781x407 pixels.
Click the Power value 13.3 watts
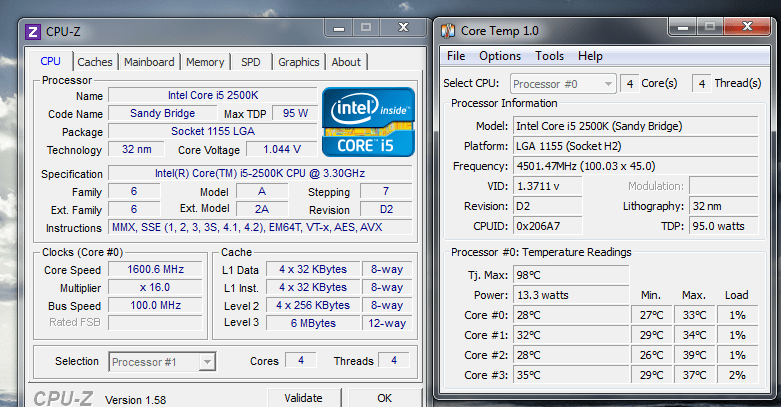pyautogui.click(x=571, y=295)
